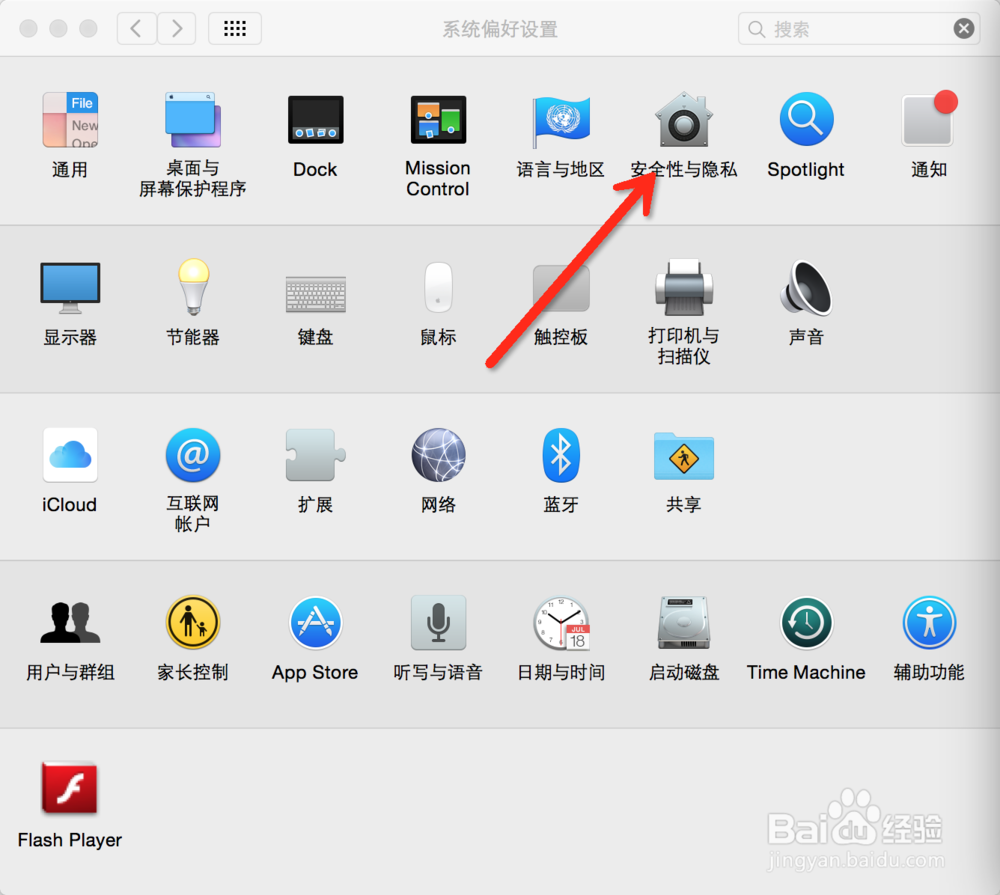Open 日期与时间 clock icon
Screen dimensions: 1000x895
pyautogui.click(x=561, y=623)
